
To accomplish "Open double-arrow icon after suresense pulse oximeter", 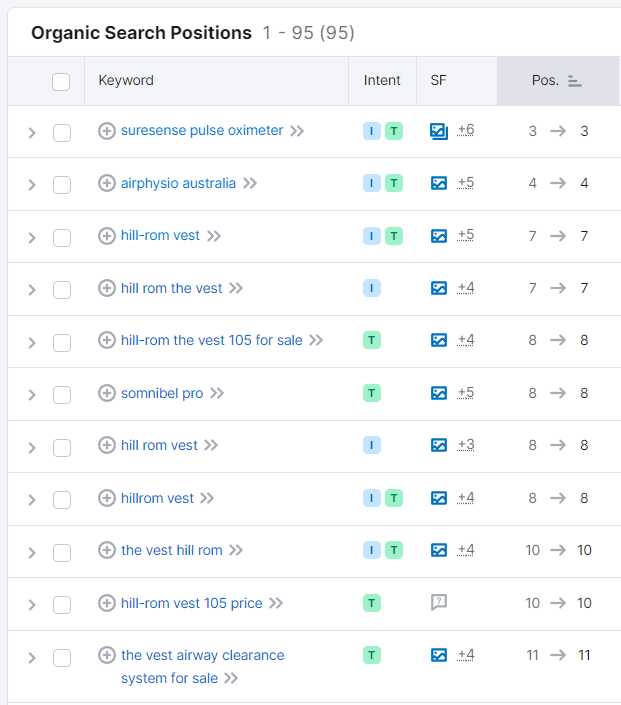I will coord(297,131).
